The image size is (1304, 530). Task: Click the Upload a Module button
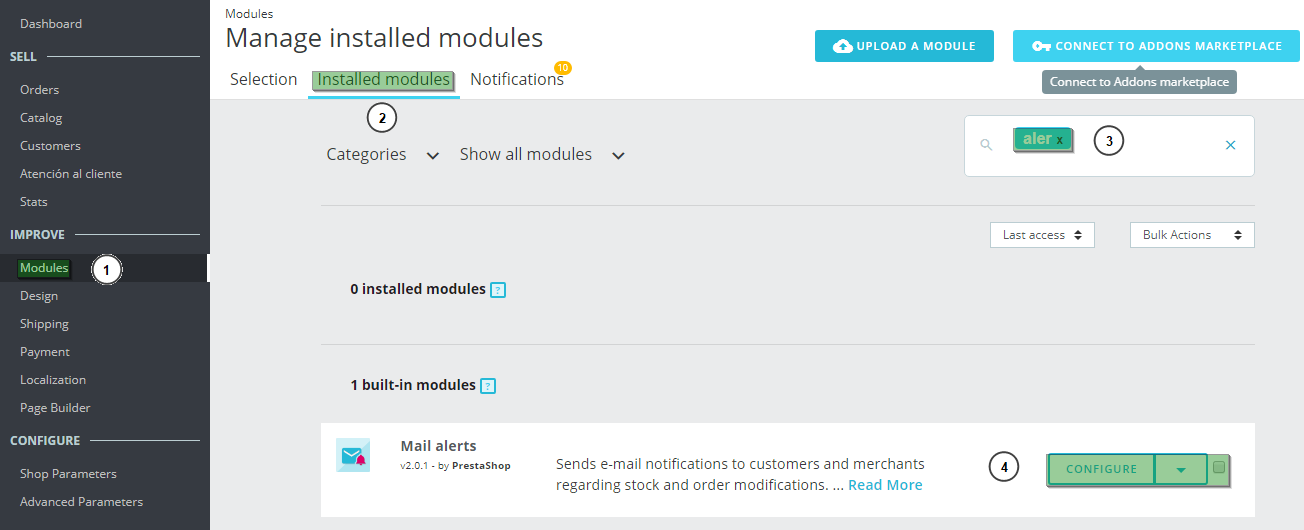tap(903, 46)
